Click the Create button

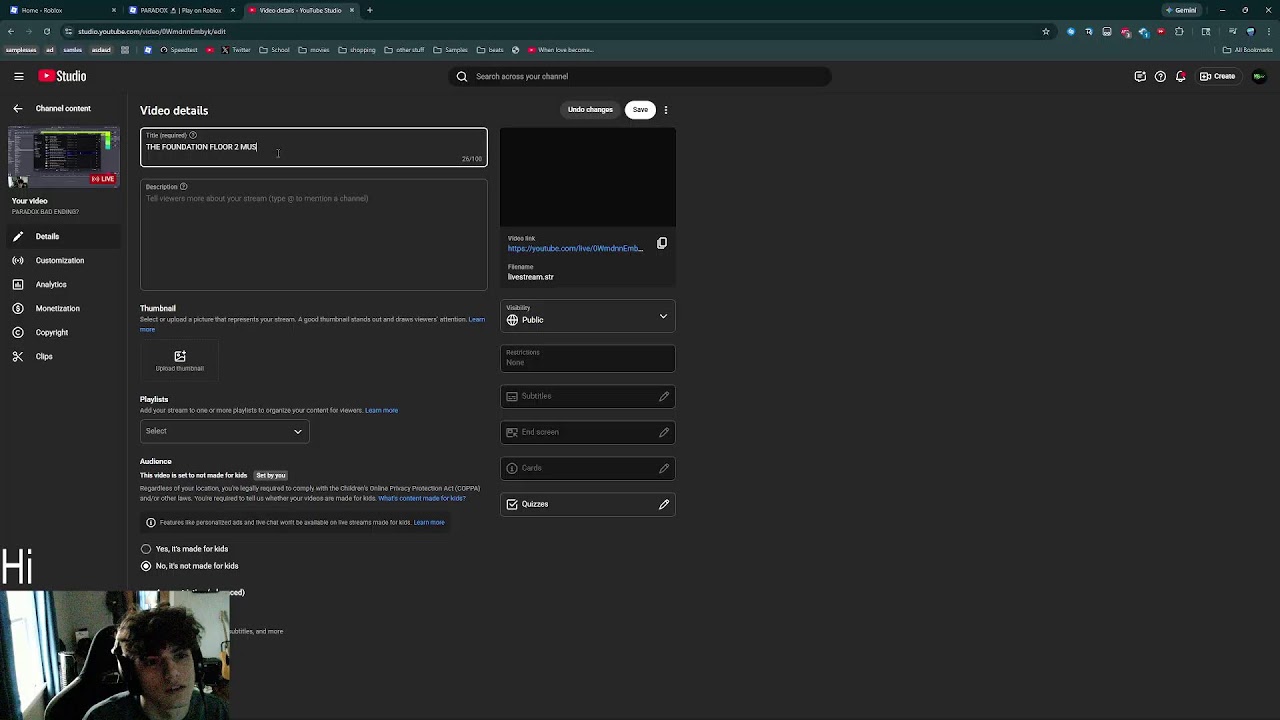tap(1218, 76)
